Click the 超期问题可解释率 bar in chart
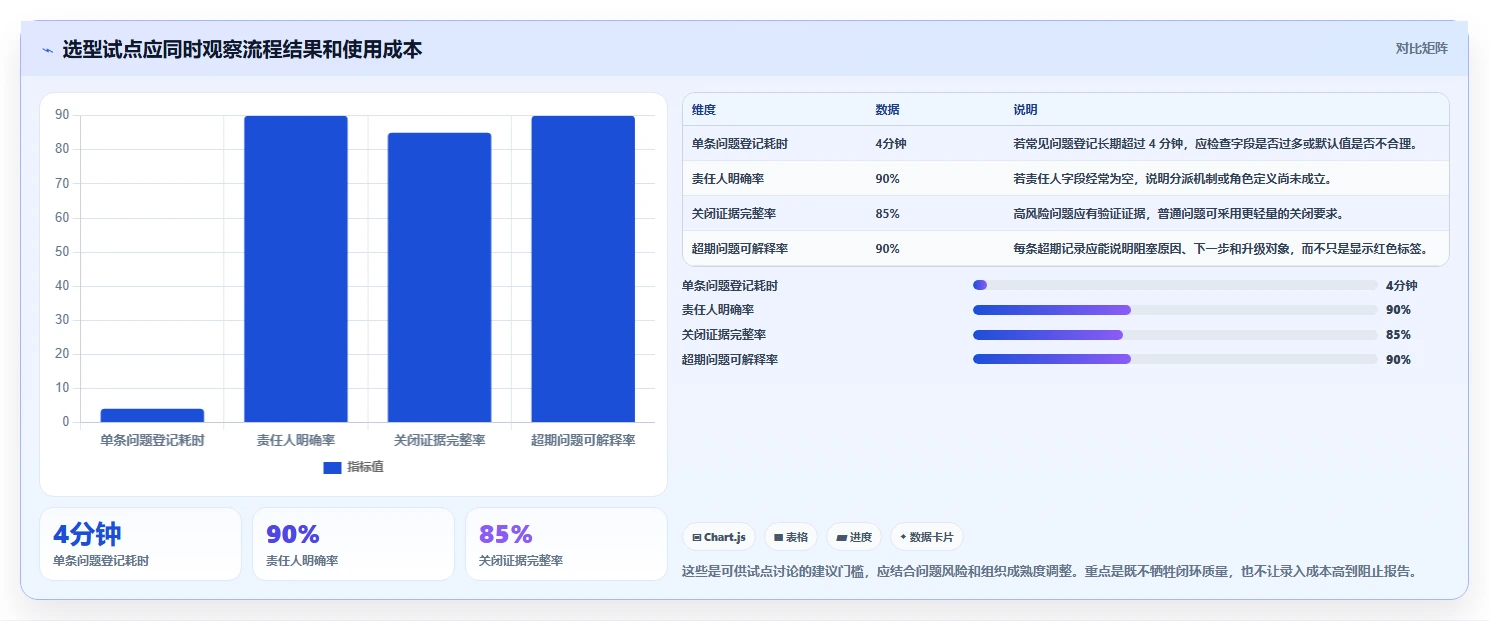Image resolution: width=1489 pixels, height=621 pixels. (x=583, y=269)
